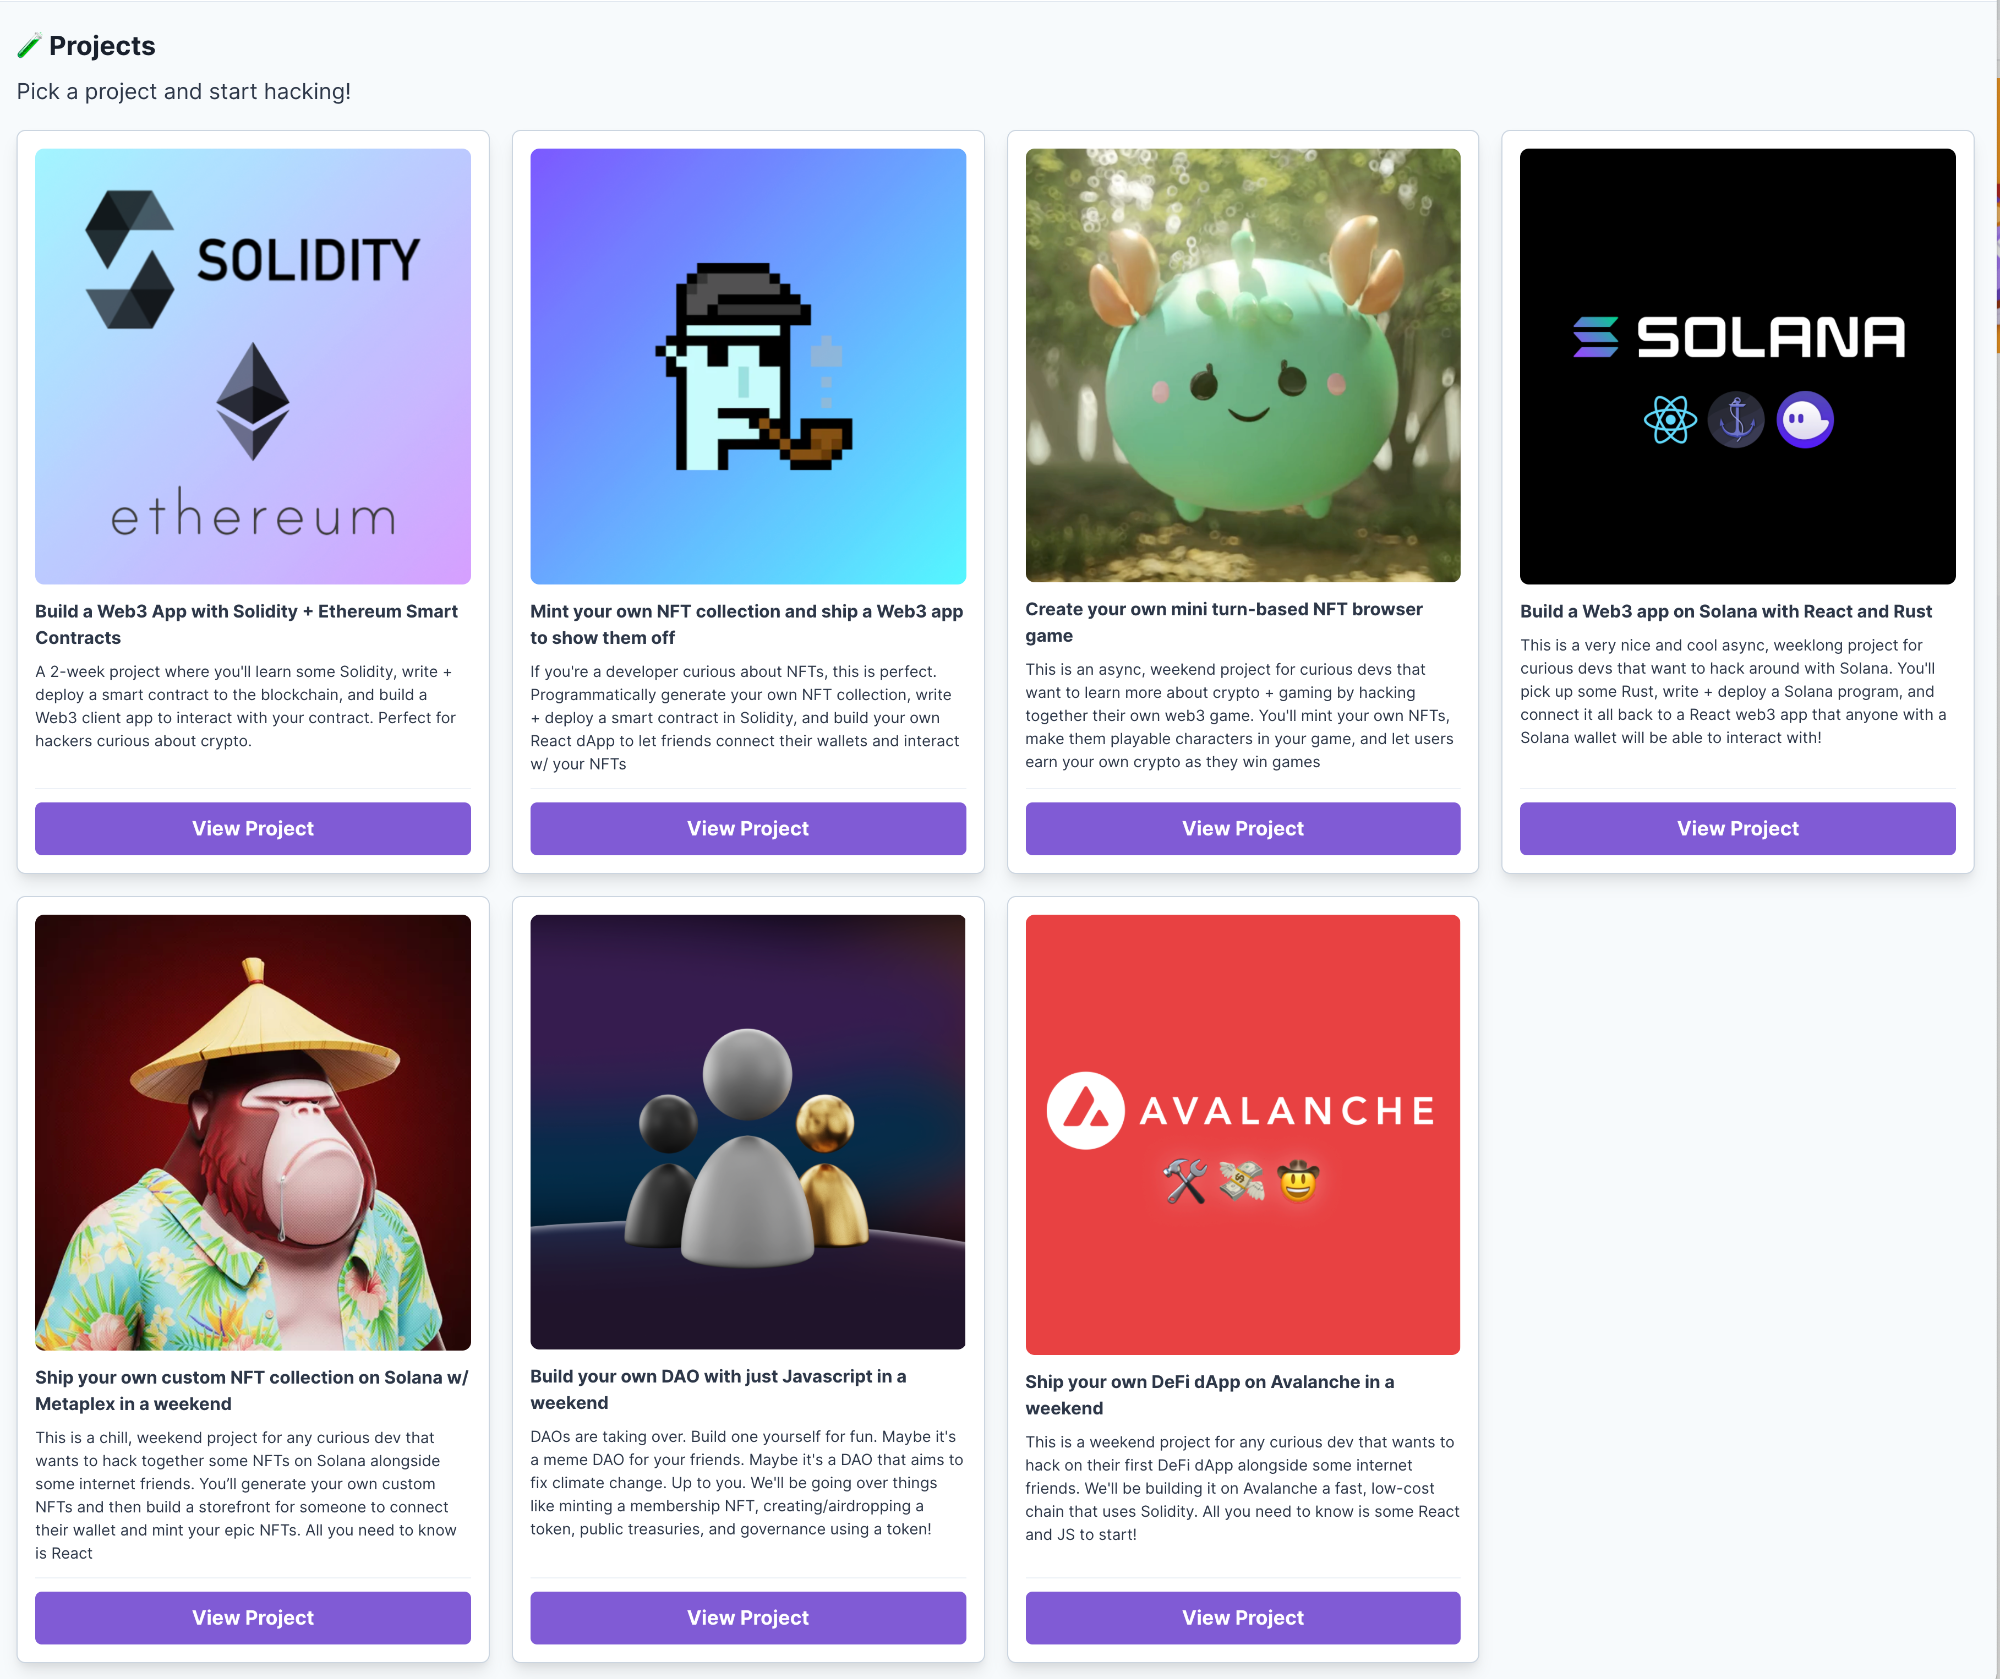Image resolution: width=2000 pixels, height=1679 pixels.
Task: Click the Anchor logo in Solana card
Action: click(x=1736, y=420)
